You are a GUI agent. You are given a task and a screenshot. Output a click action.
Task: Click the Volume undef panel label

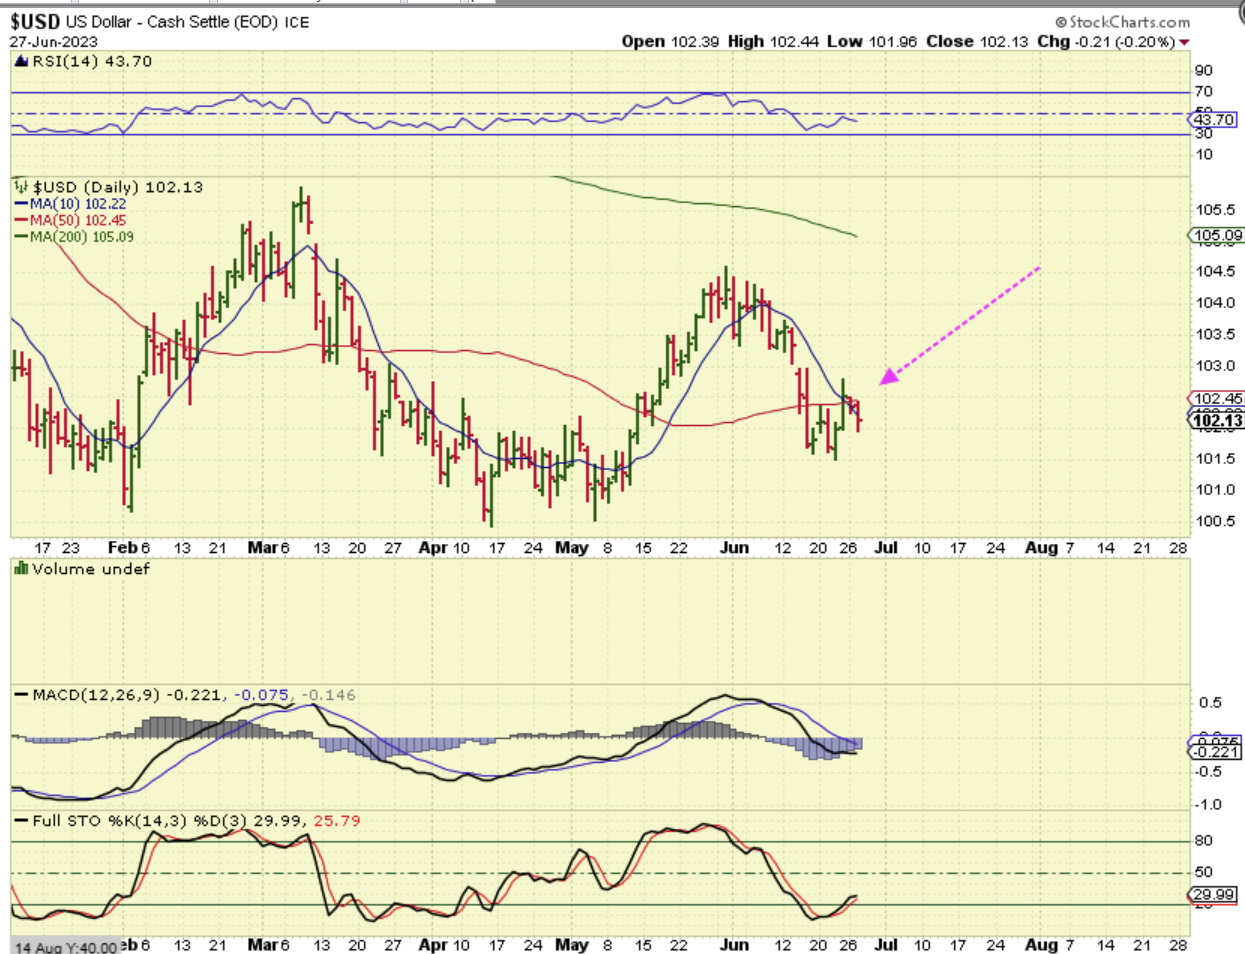pos(91,569)
